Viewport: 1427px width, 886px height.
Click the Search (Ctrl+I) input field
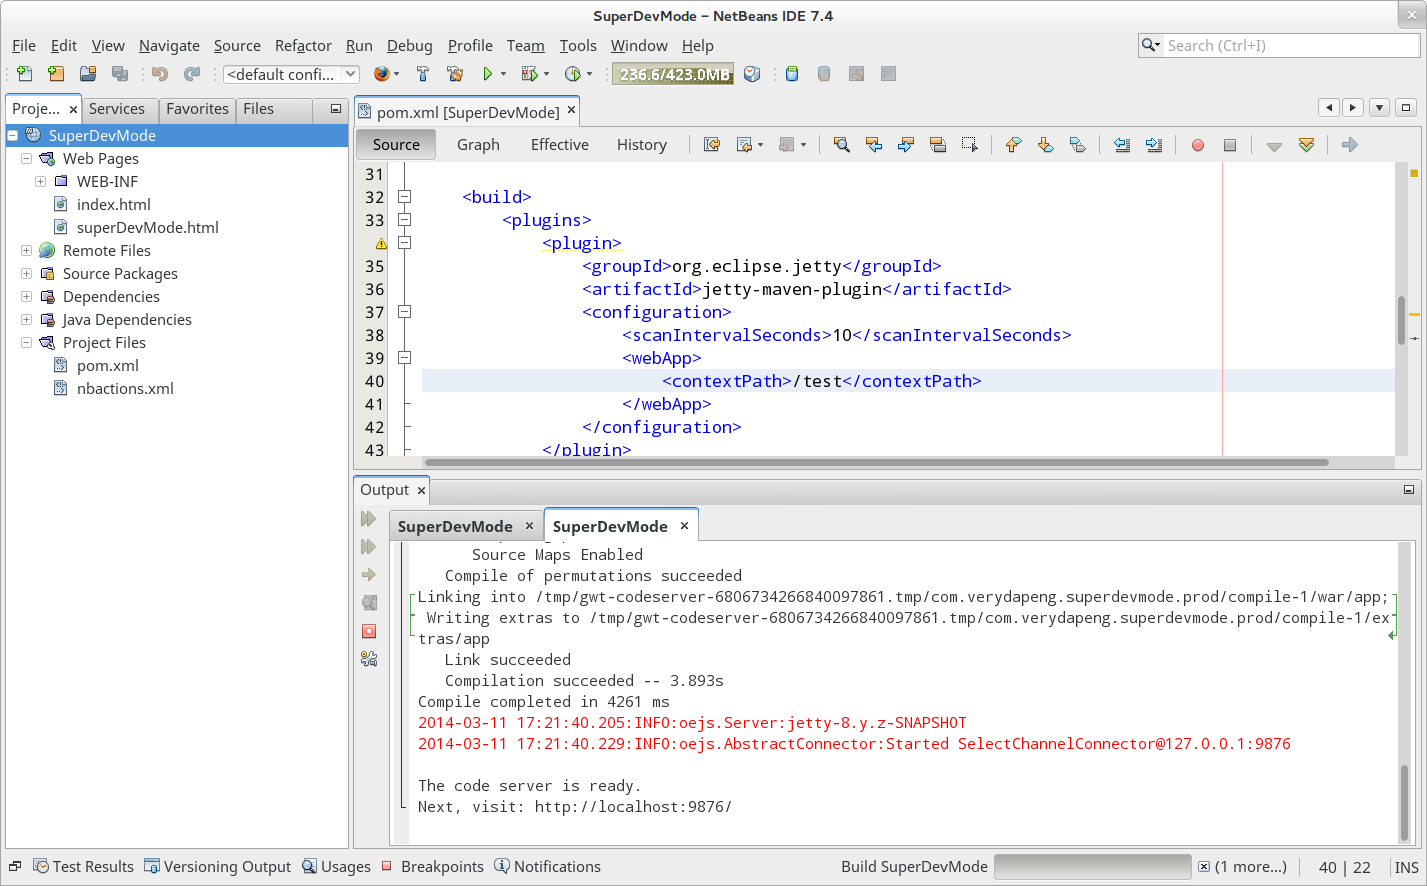point(1292,46)
